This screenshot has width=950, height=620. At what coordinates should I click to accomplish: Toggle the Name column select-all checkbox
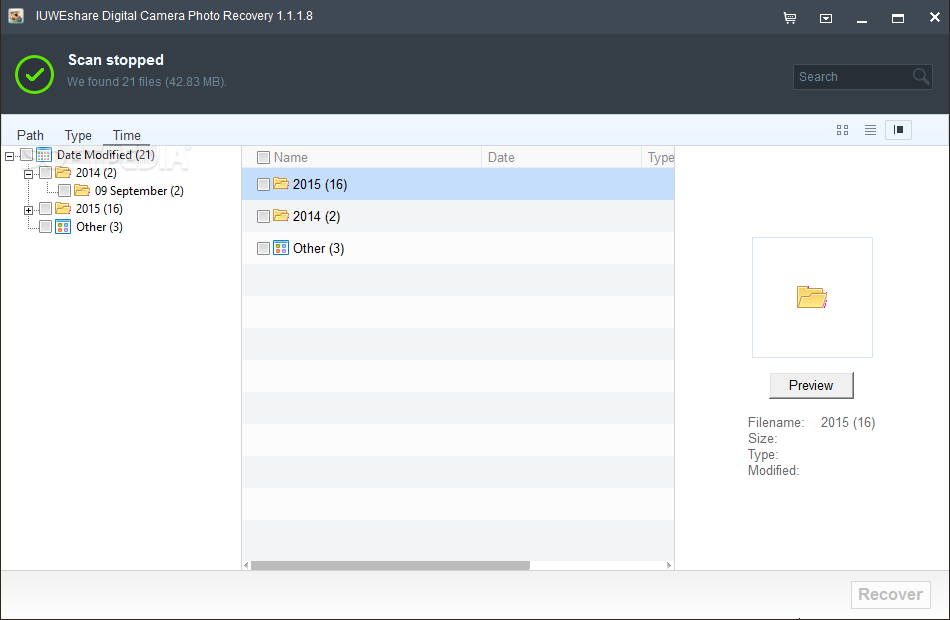pos(263,158)
